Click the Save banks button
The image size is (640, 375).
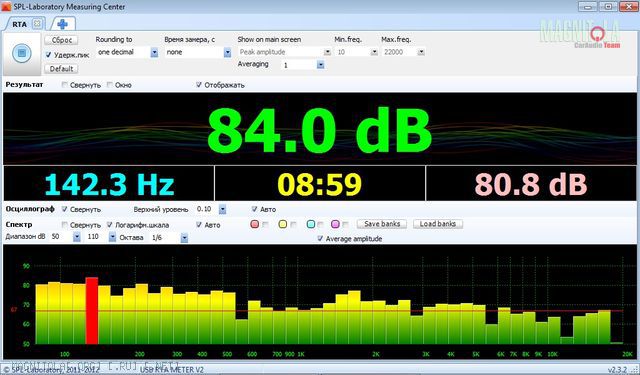(382, 224)
